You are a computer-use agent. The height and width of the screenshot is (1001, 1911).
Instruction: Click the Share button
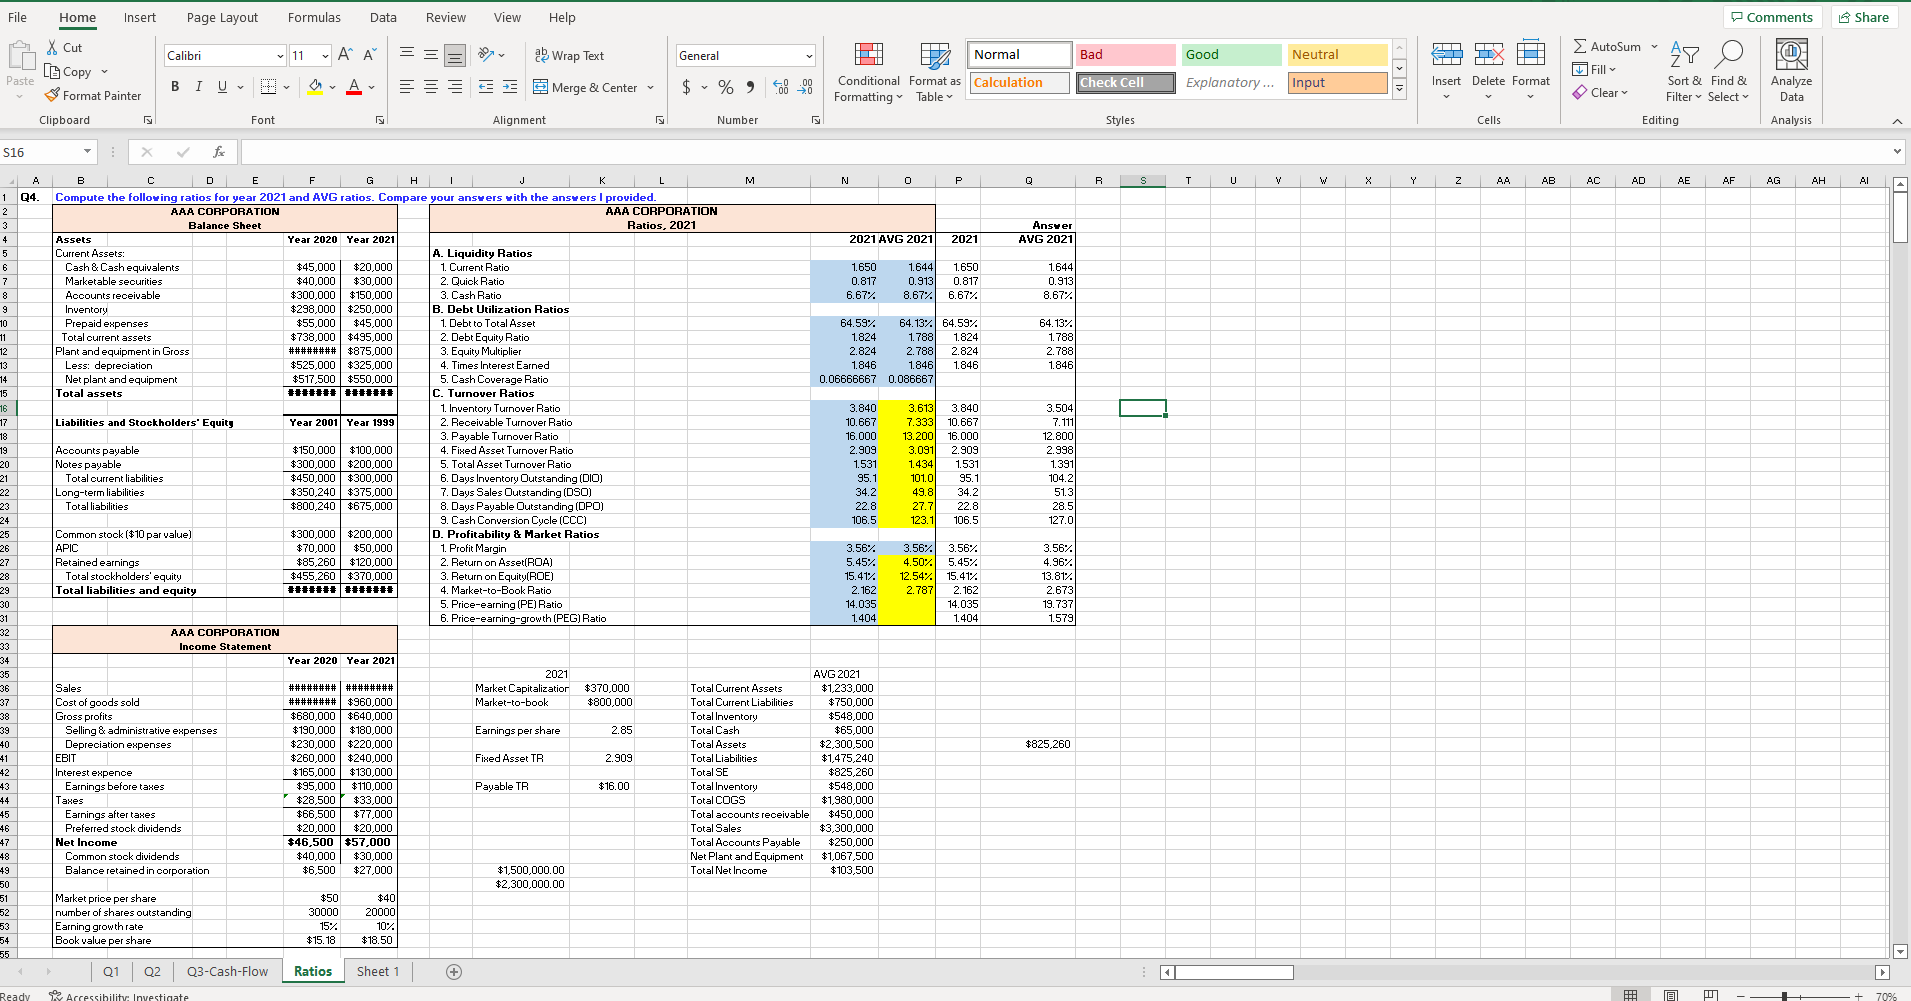tap(1864, 16)
